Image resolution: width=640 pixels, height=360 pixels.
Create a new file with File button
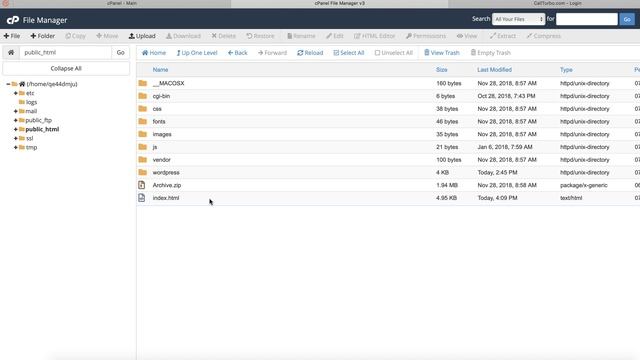(x=12, y=36)
